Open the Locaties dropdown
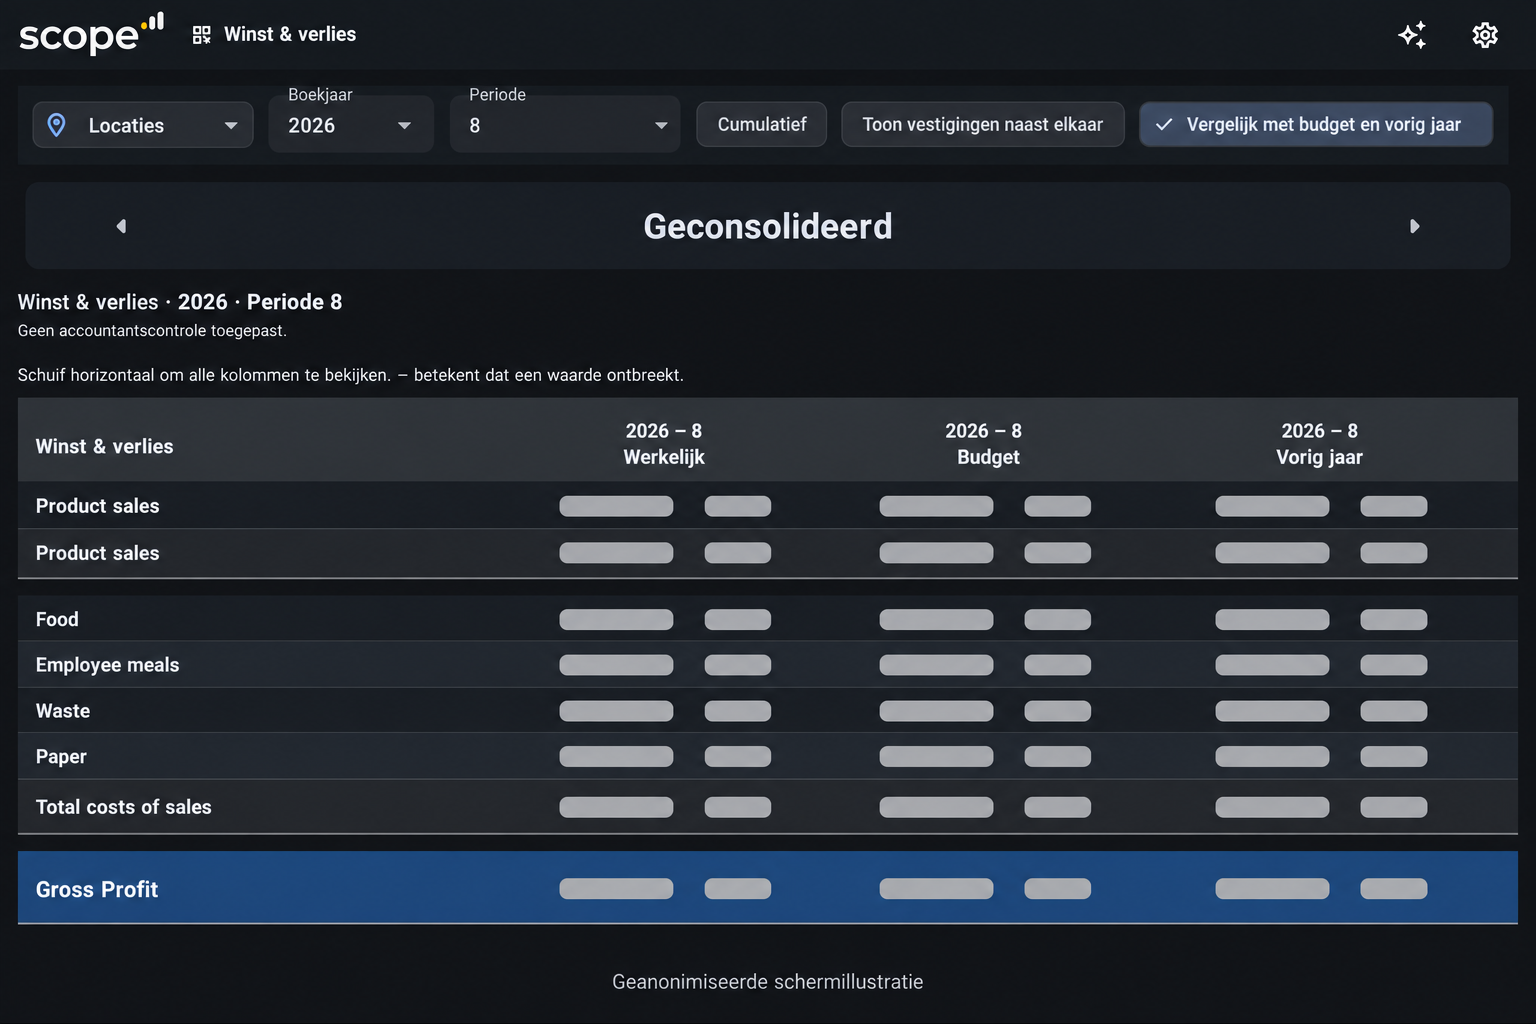Viewport: 1536px width, 1024px height. (143, 125)
